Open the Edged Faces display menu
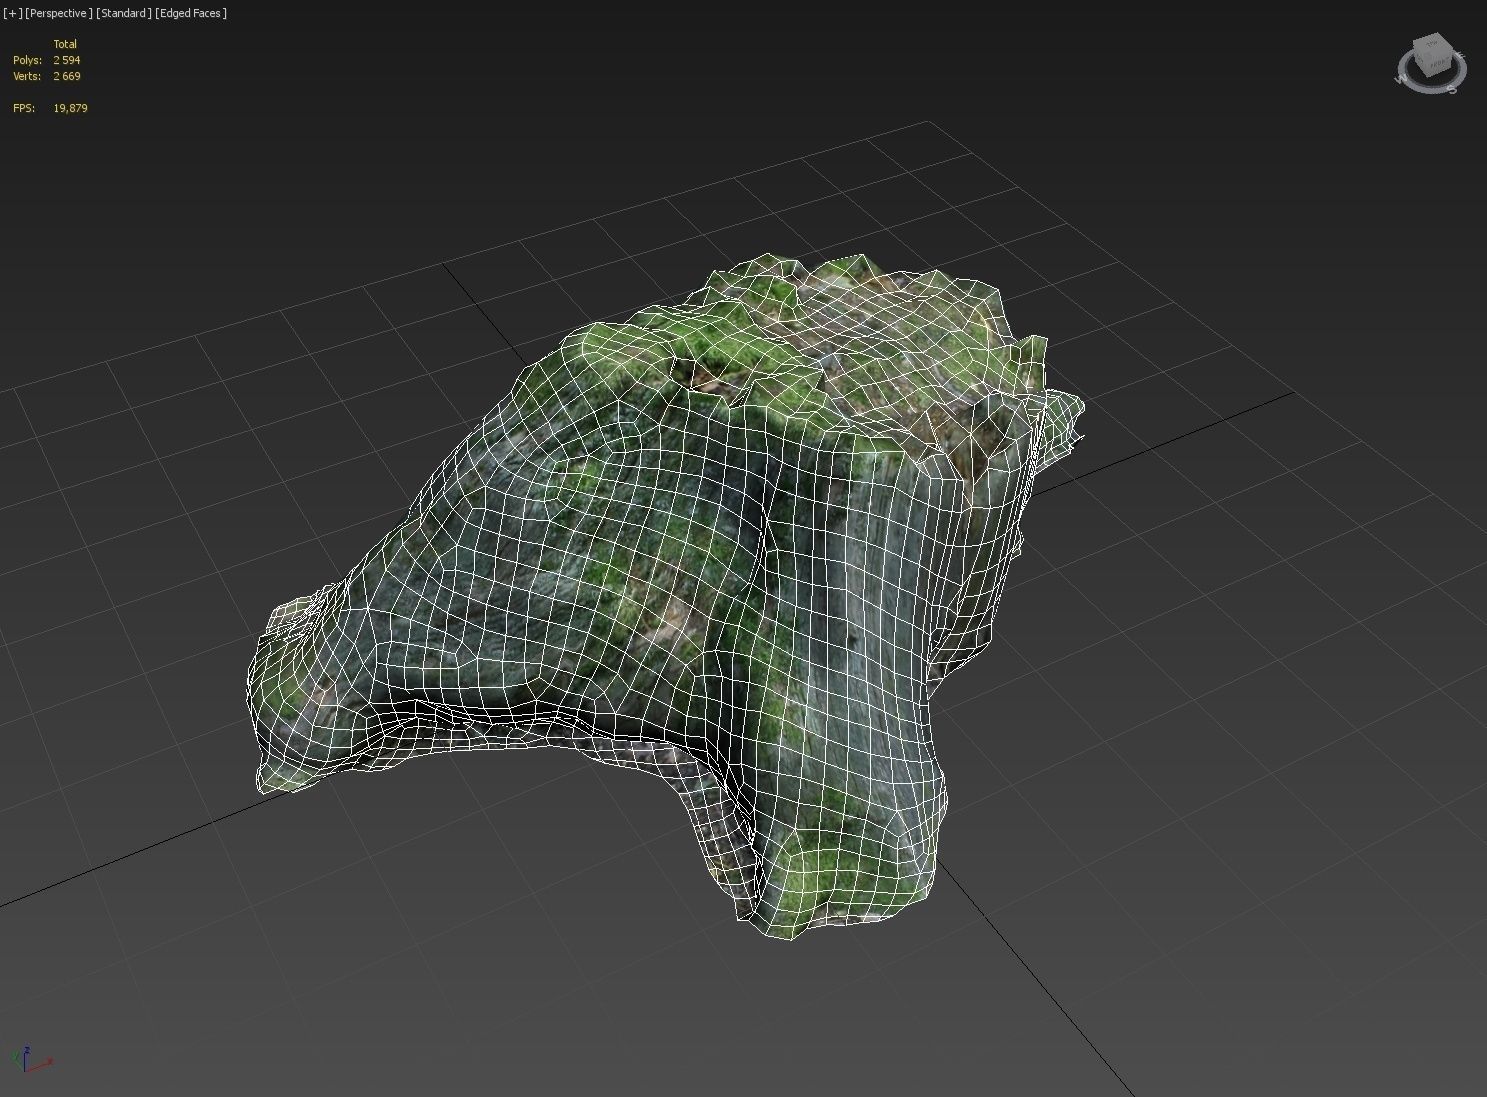 pos(191,13)
